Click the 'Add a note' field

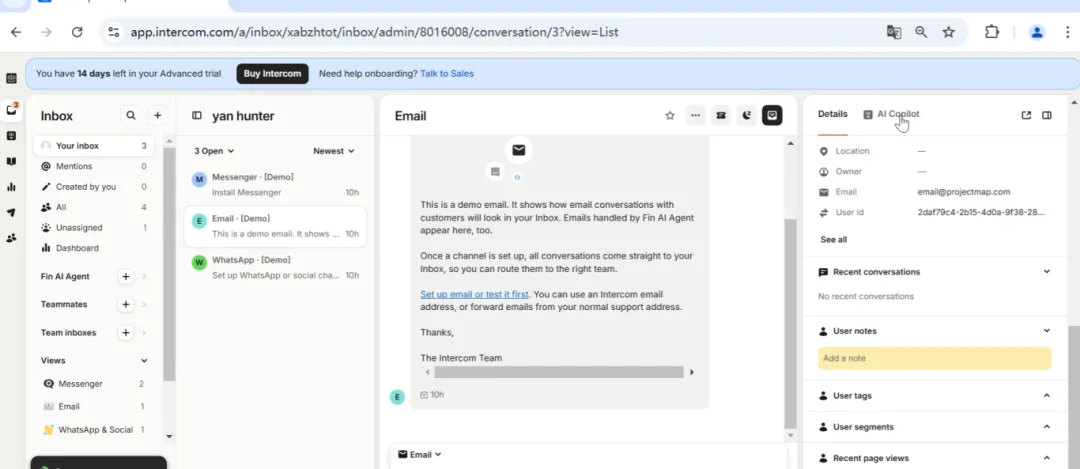934,358
